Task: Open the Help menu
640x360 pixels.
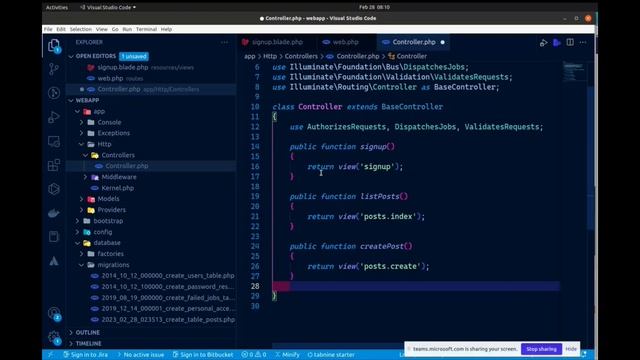Action: coord(166,29)
